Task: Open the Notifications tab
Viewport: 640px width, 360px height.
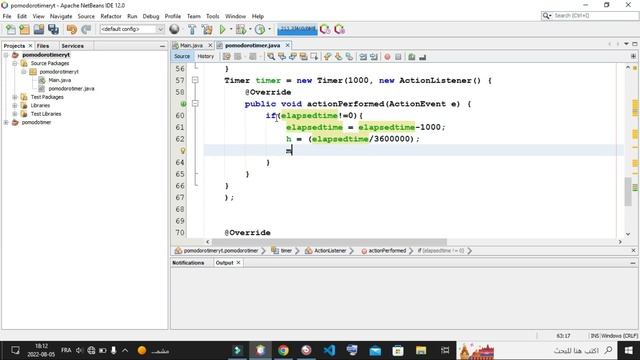Action: tap(188, 263)
